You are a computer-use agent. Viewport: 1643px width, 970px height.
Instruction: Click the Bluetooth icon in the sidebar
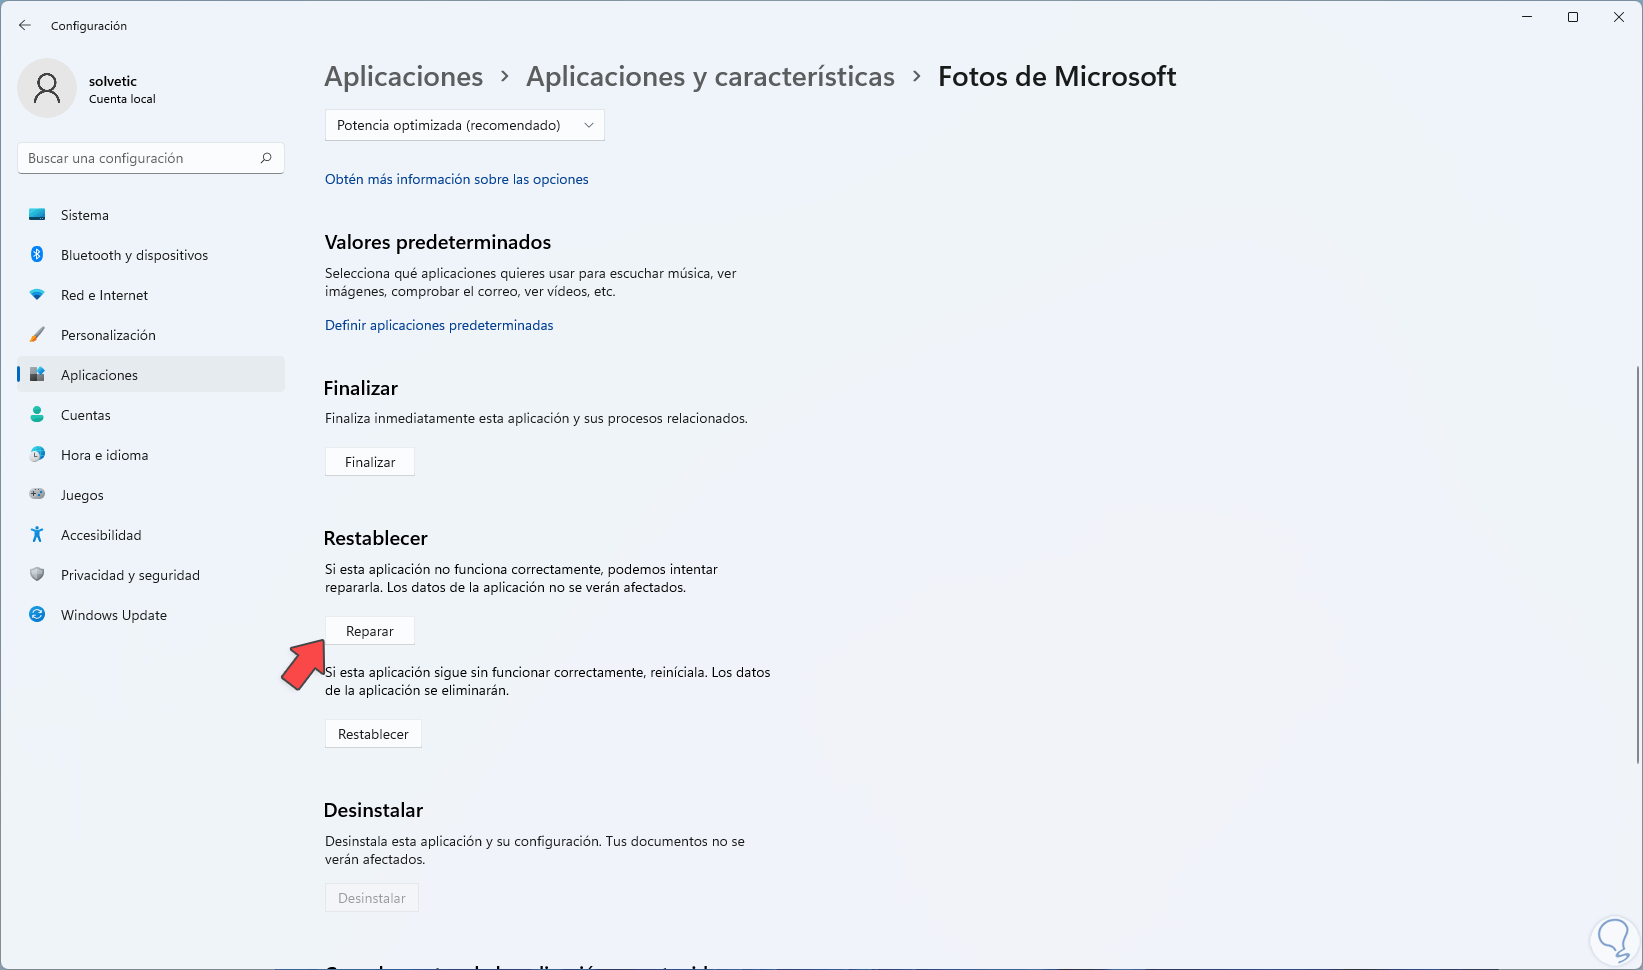[37, 255]
